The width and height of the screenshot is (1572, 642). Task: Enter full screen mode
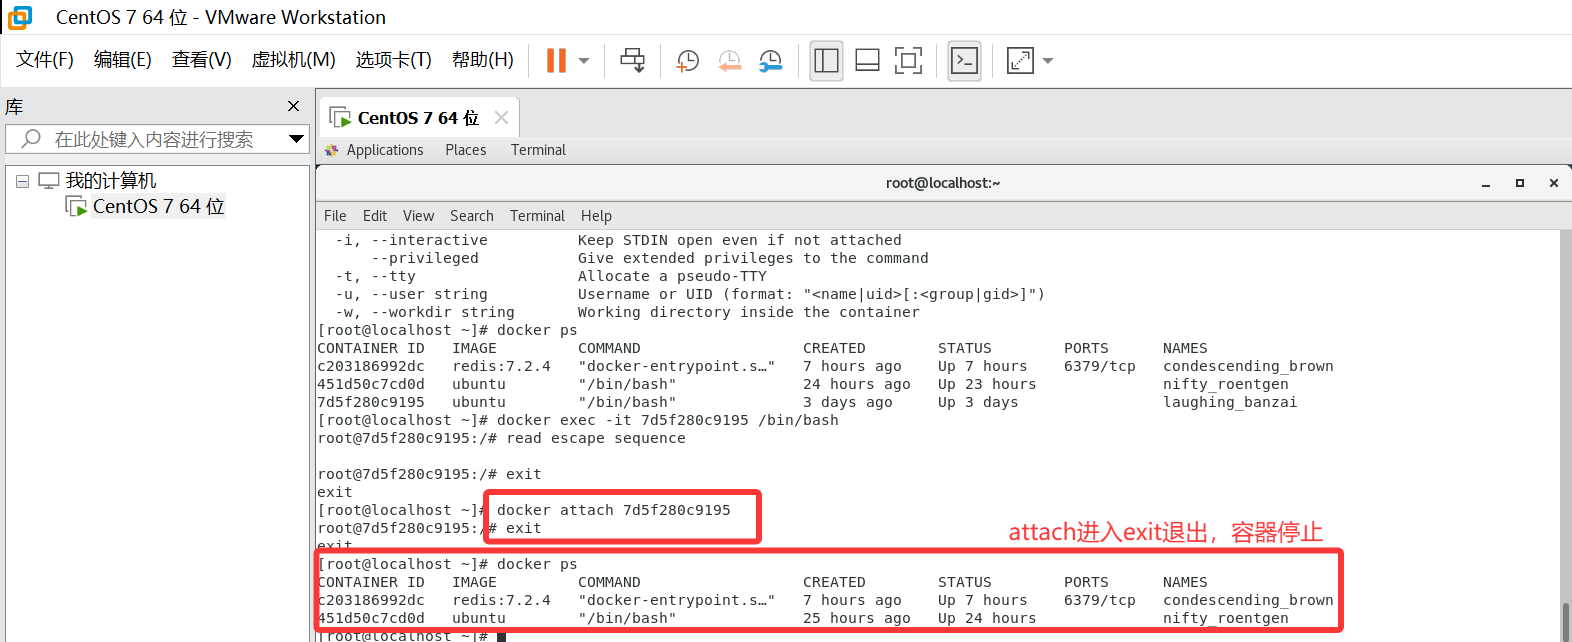pyautogui.click(x=908, y=61)
